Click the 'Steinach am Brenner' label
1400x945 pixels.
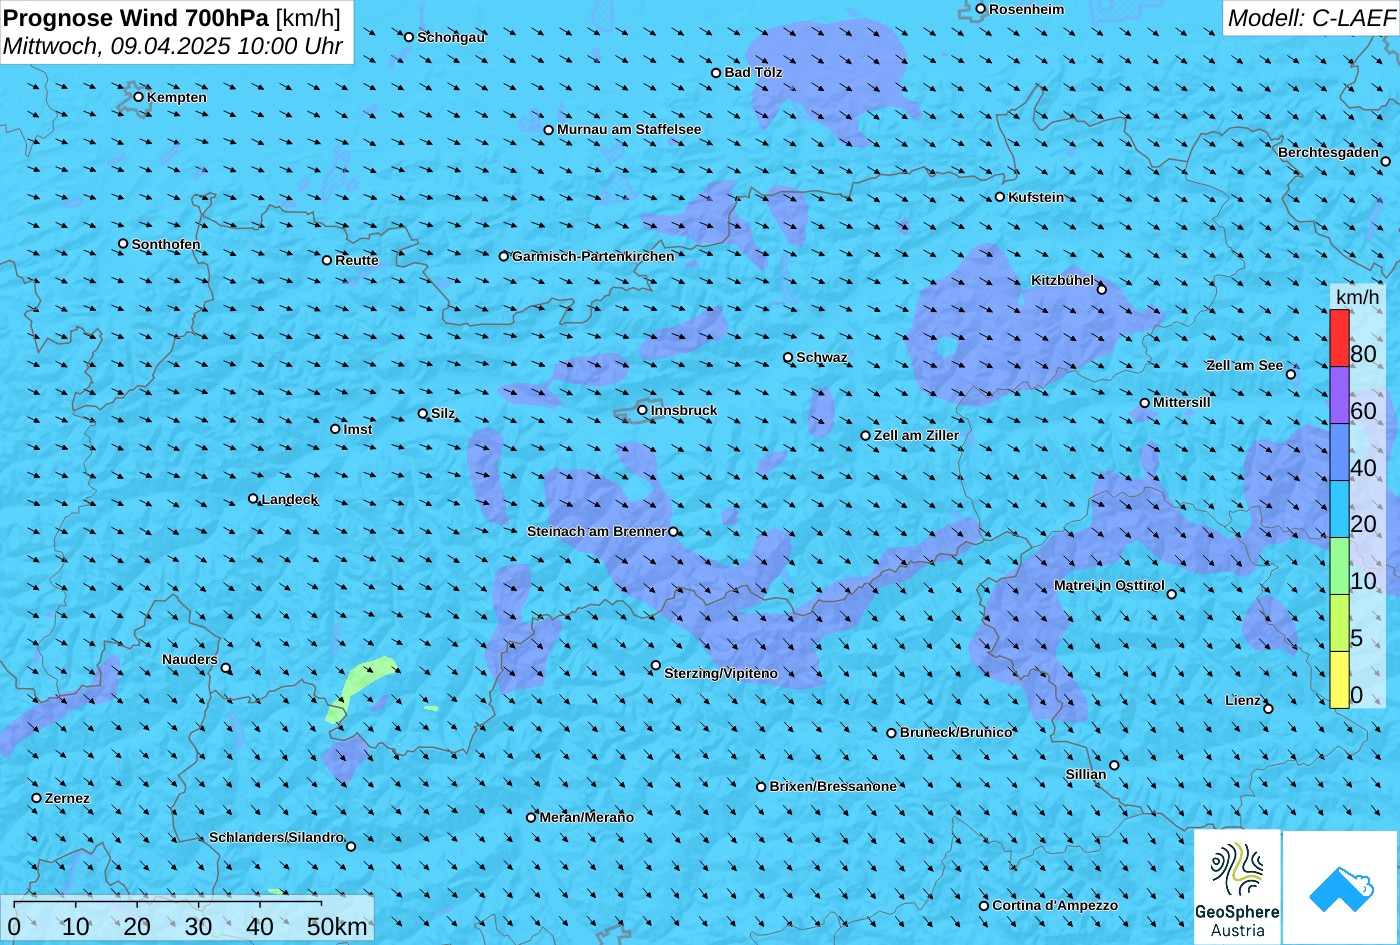tap(597, 532)
